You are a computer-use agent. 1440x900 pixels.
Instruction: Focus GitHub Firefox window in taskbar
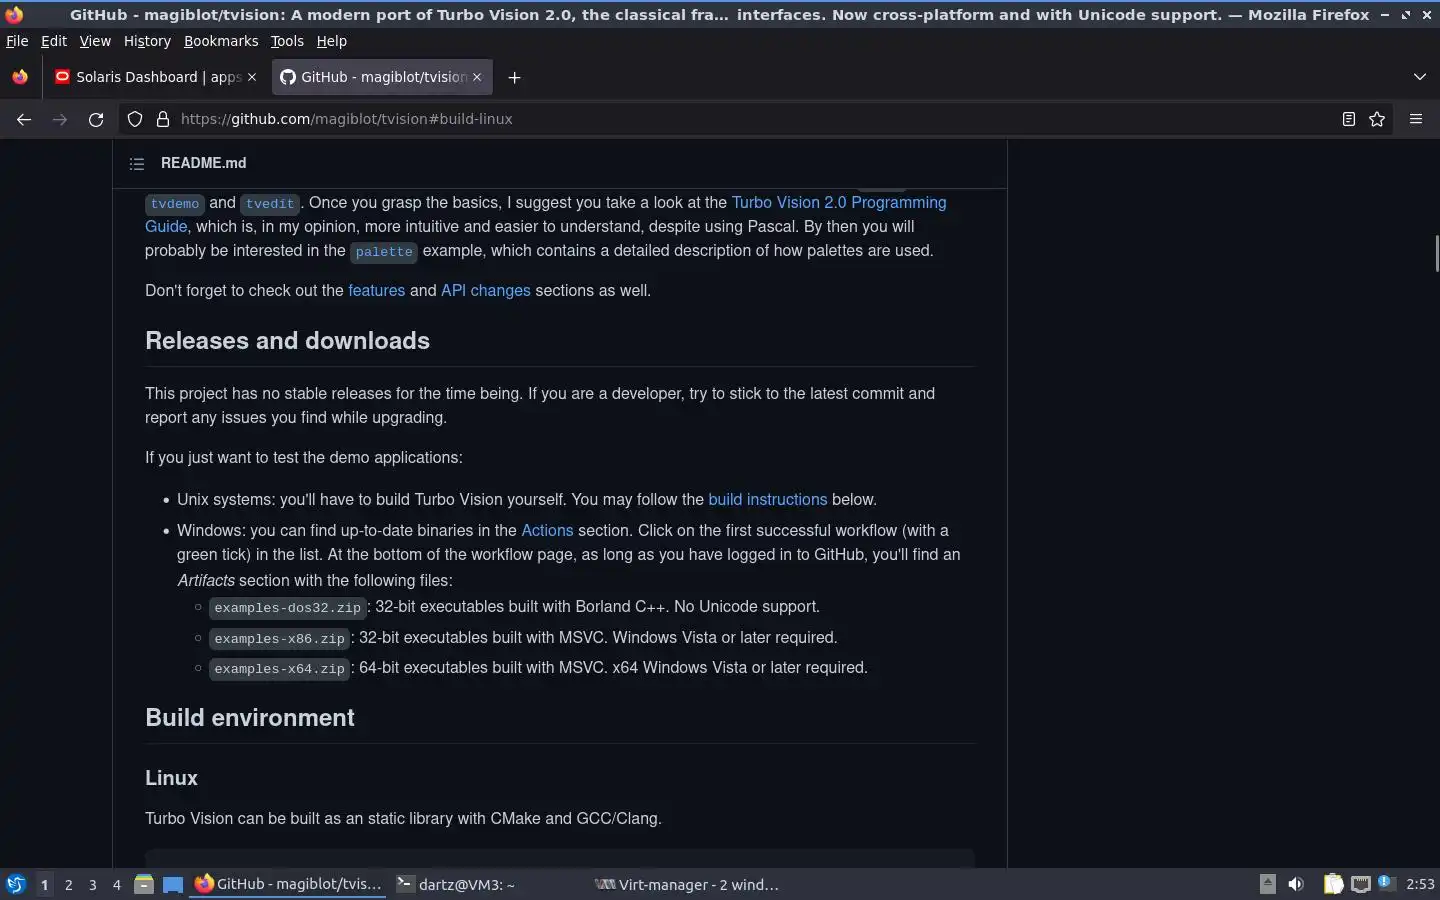click(288, 884)
